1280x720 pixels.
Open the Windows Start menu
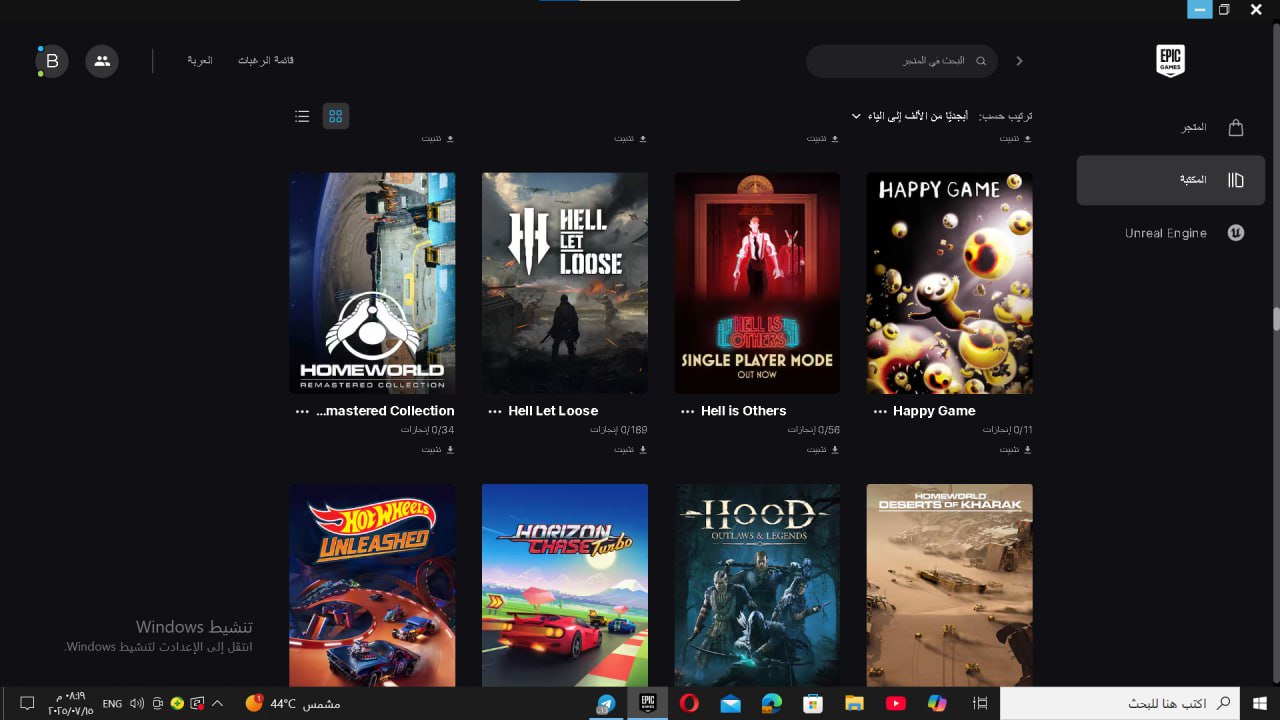coord(1260,703)
